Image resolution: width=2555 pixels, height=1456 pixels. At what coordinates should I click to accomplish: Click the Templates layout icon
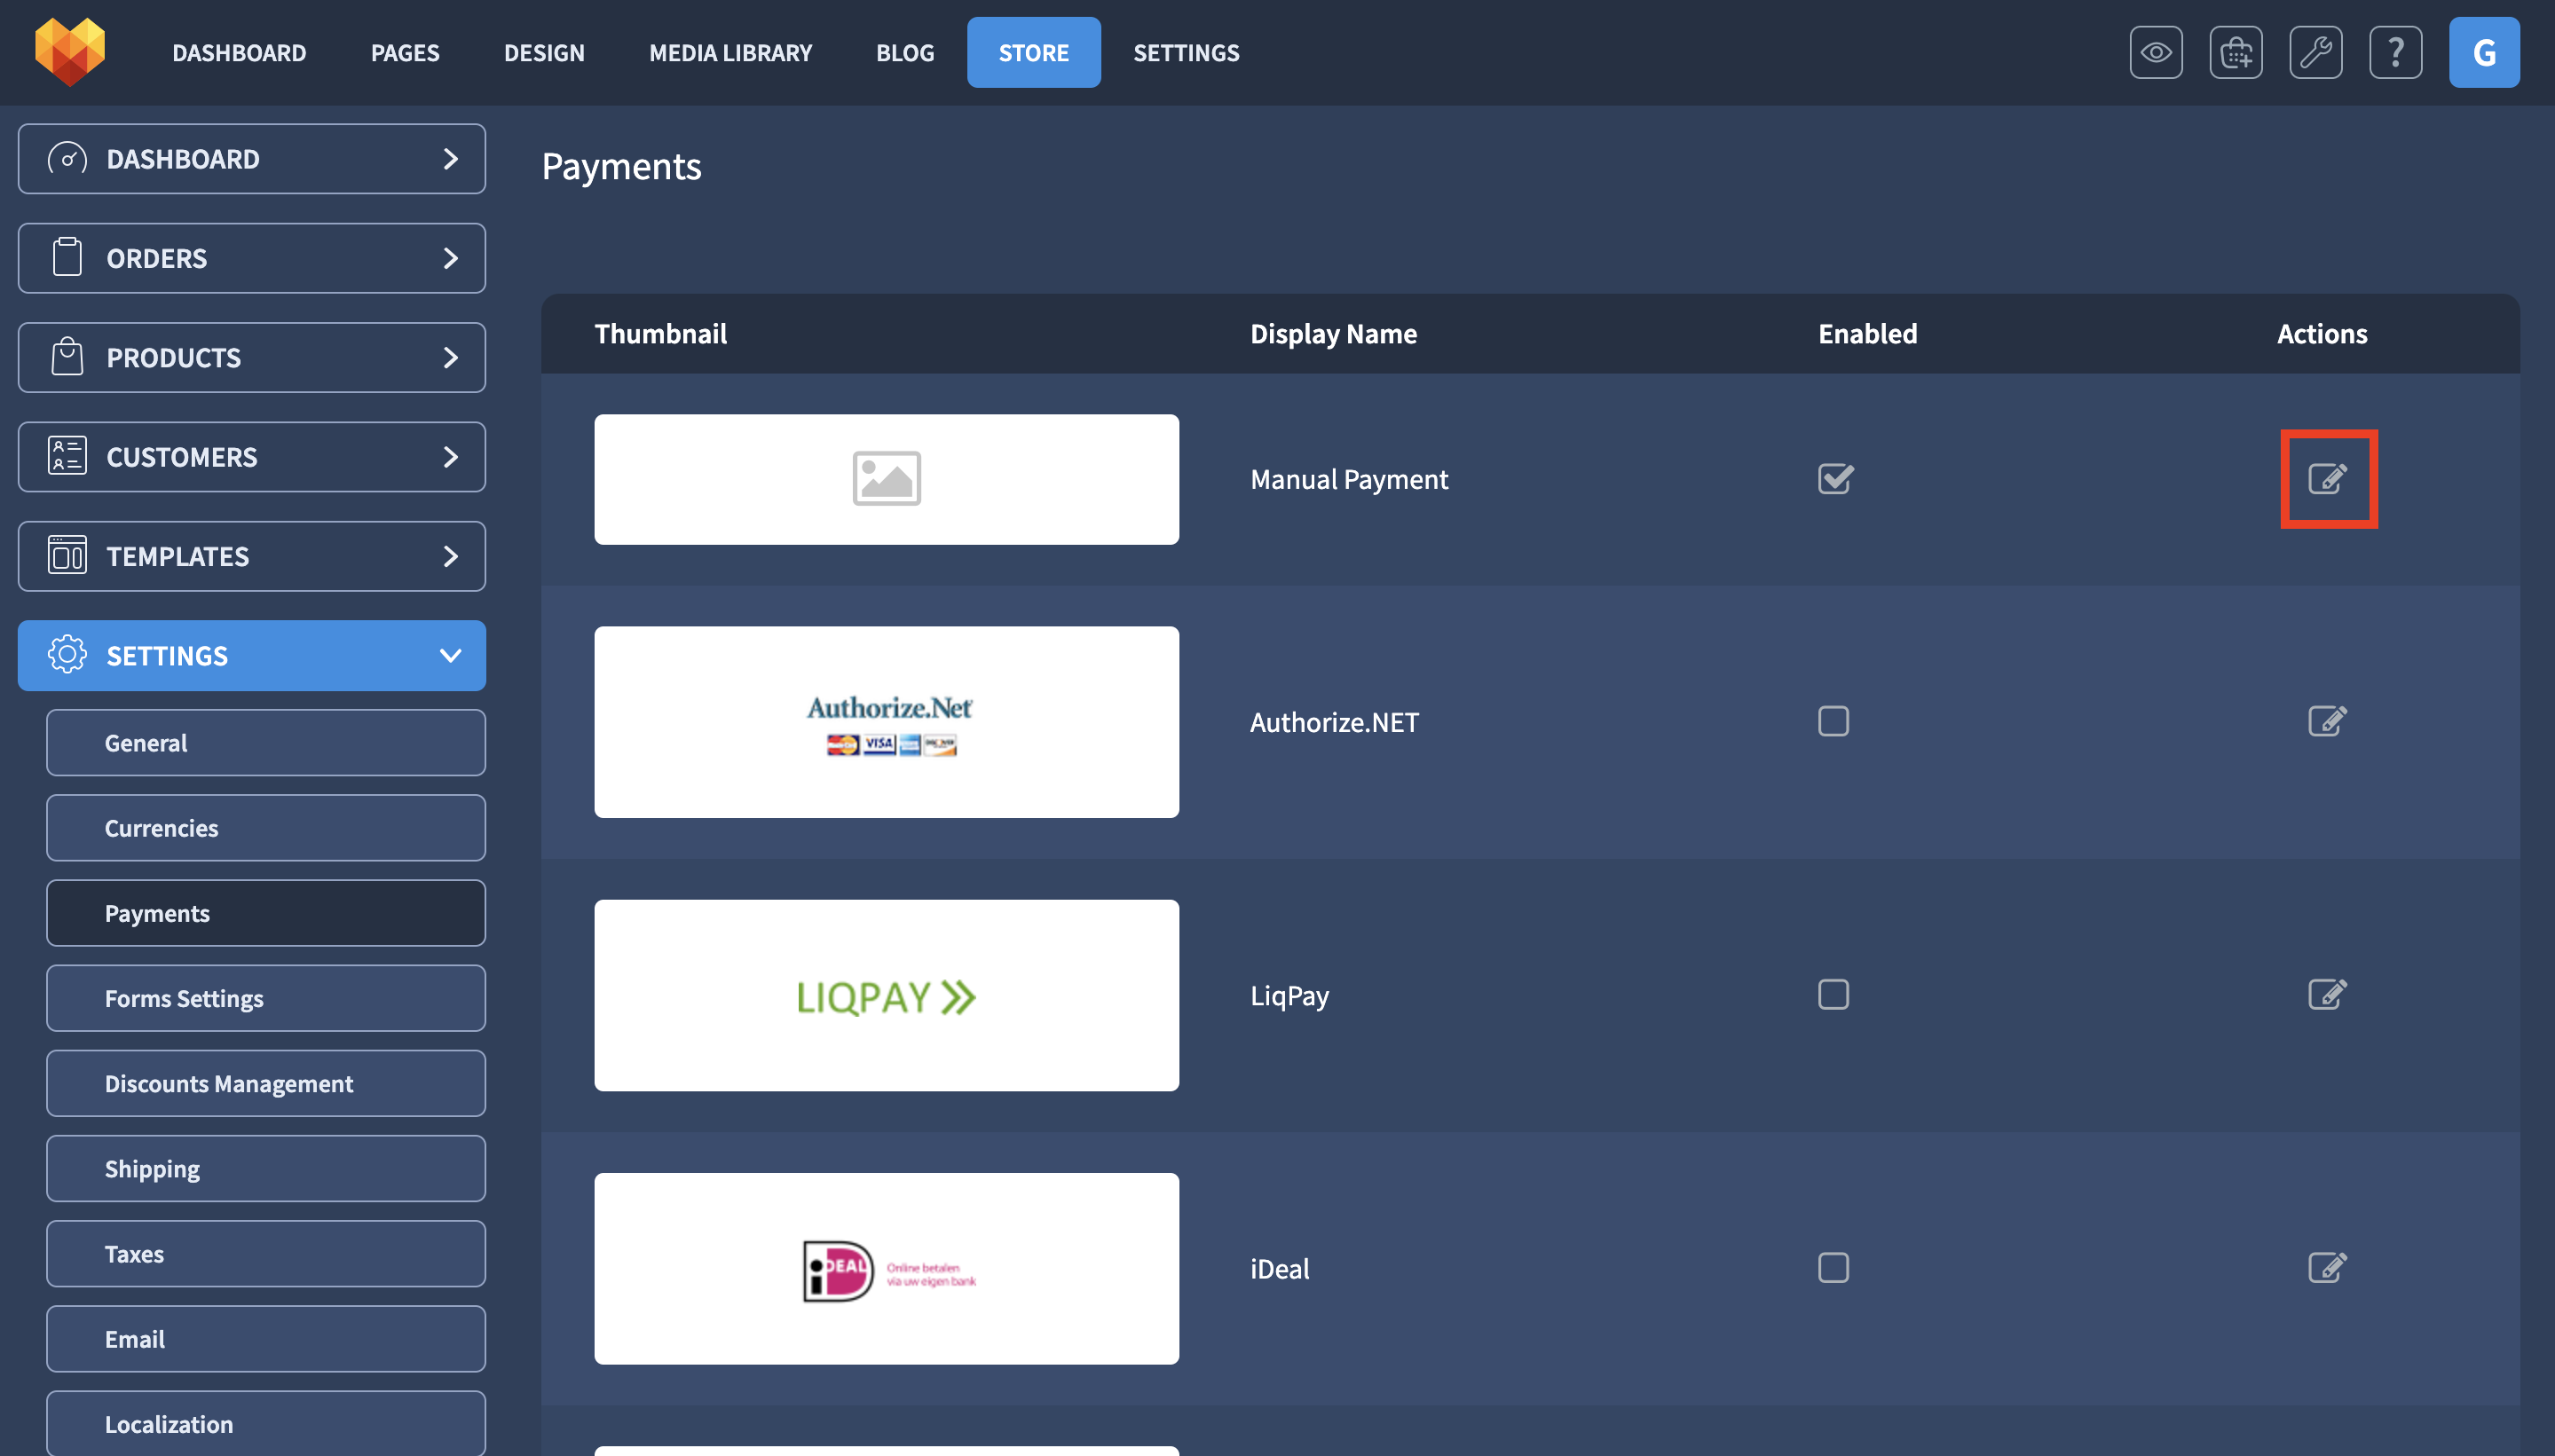[x=67, y=556]
